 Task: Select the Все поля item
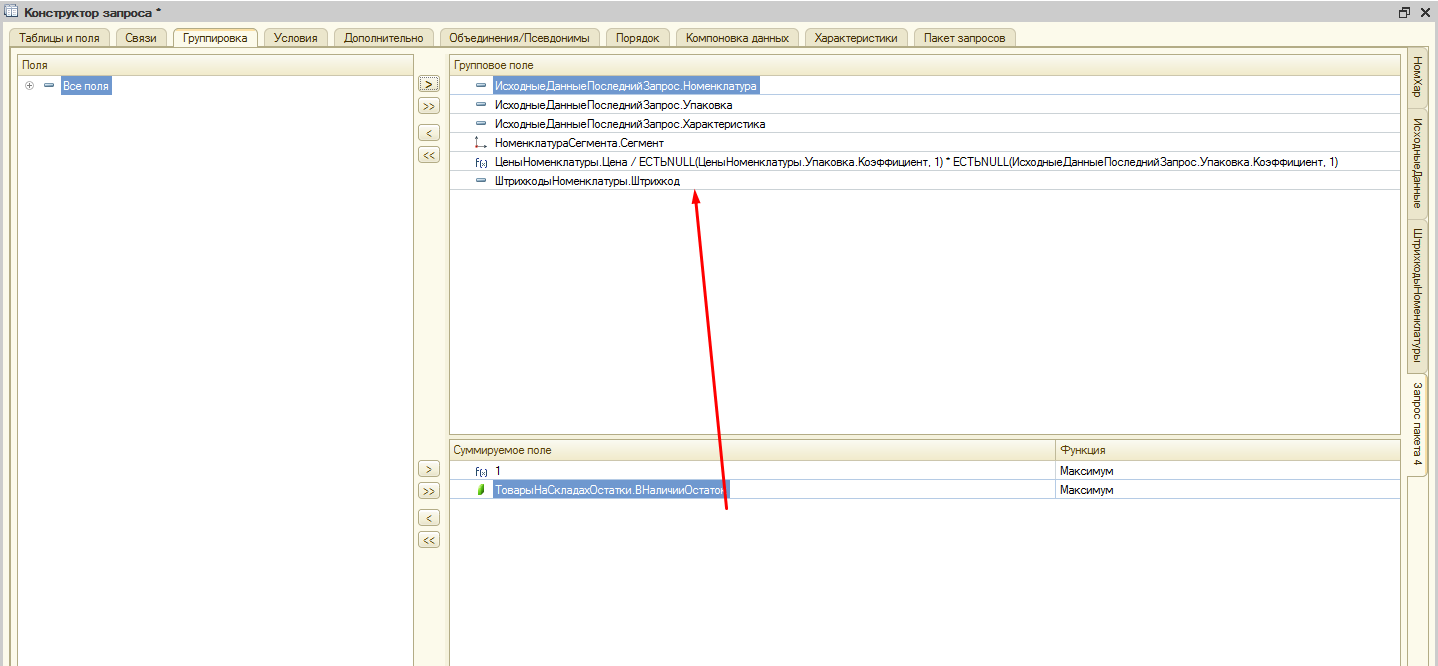pos(85,86)
